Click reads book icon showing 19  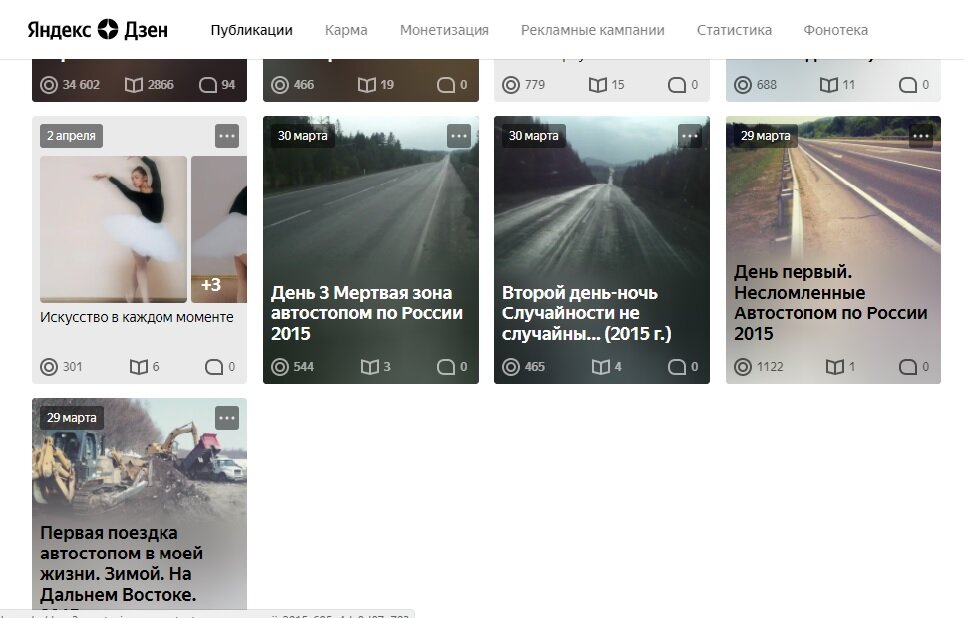367,85
